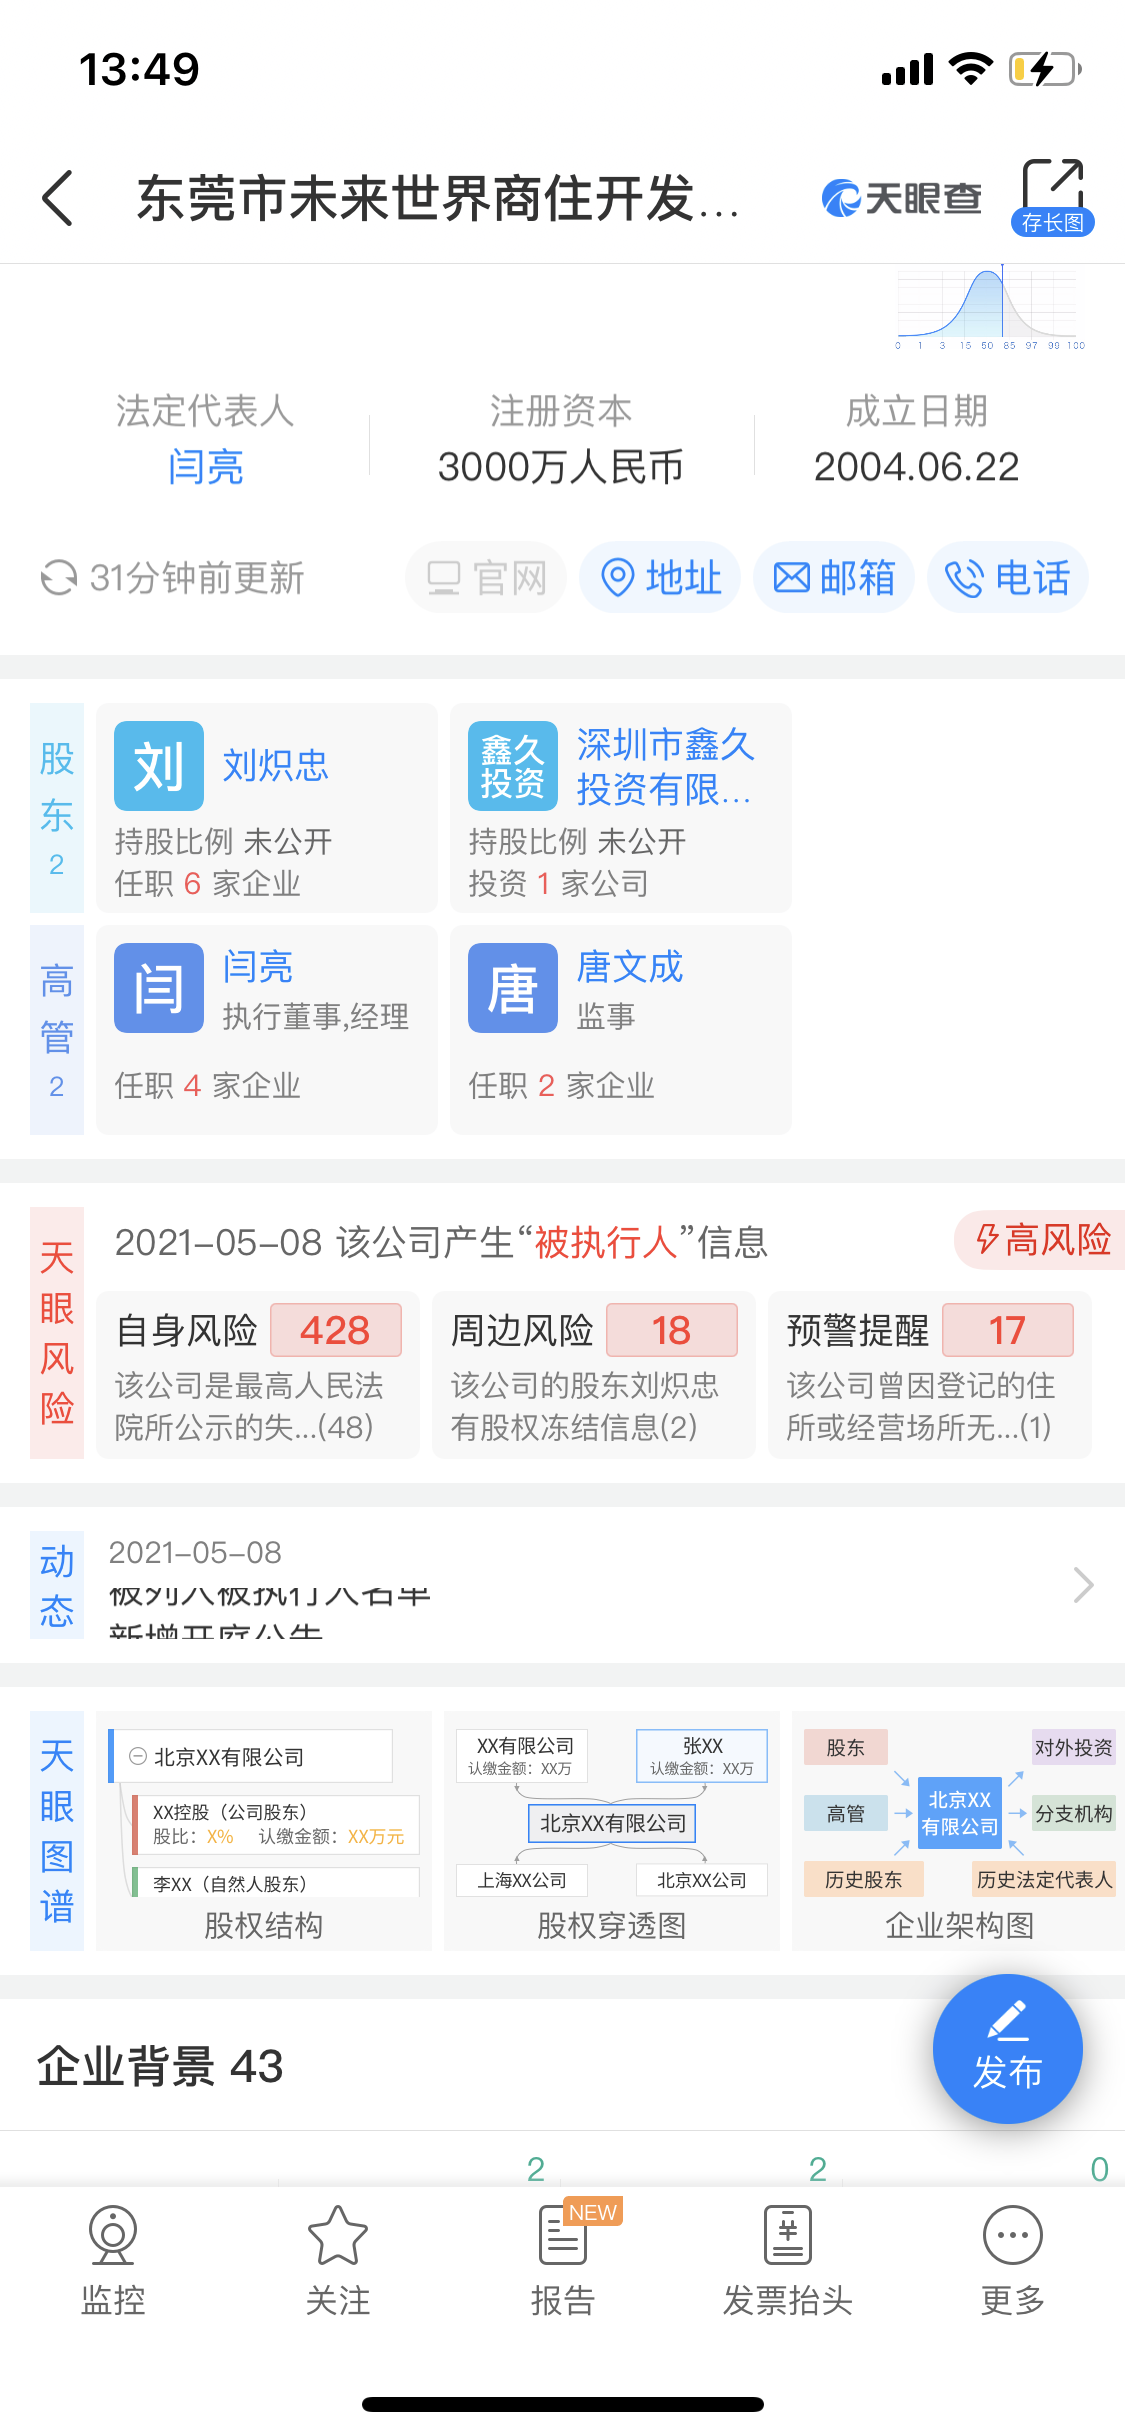The width and height of the screenshot is (1125, 2436).
Task: Open 深圳市鑫久投资 shareholder card
Action: click(621, 808)
